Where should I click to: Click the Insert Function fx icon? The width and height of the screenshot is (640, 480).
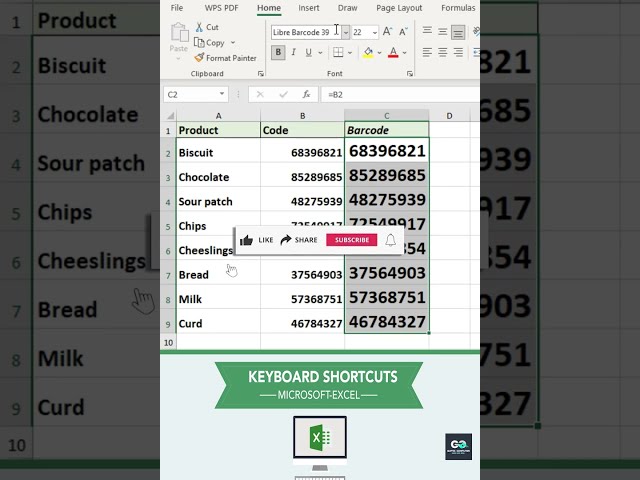pos(306,95)
